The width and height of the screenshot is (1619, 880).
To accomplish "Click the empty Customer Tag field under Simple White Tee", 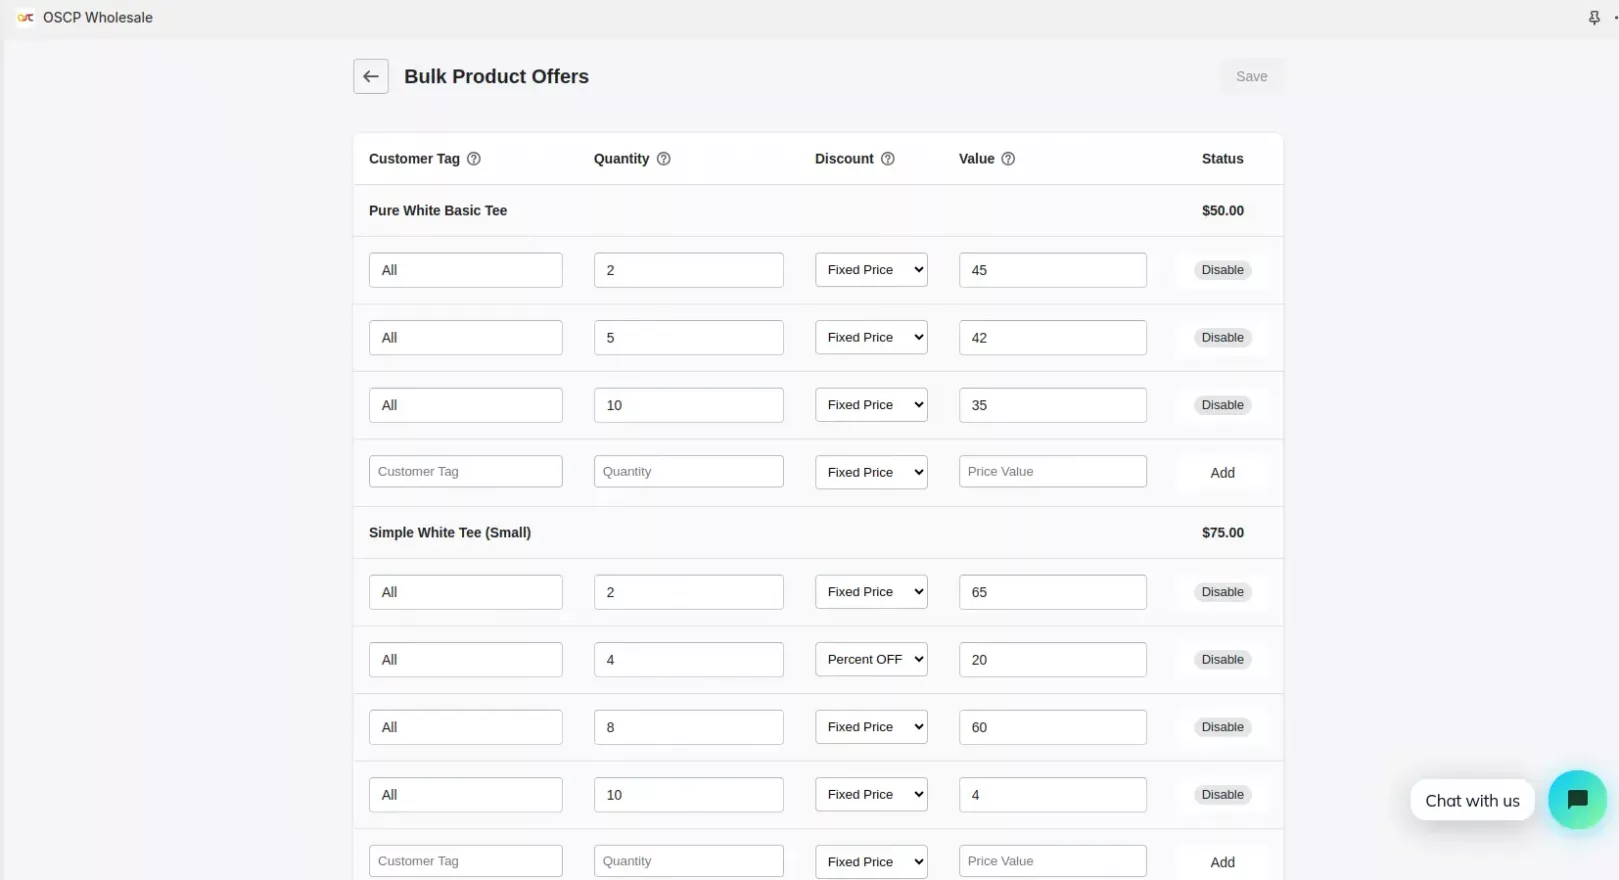I will (465, 861).
